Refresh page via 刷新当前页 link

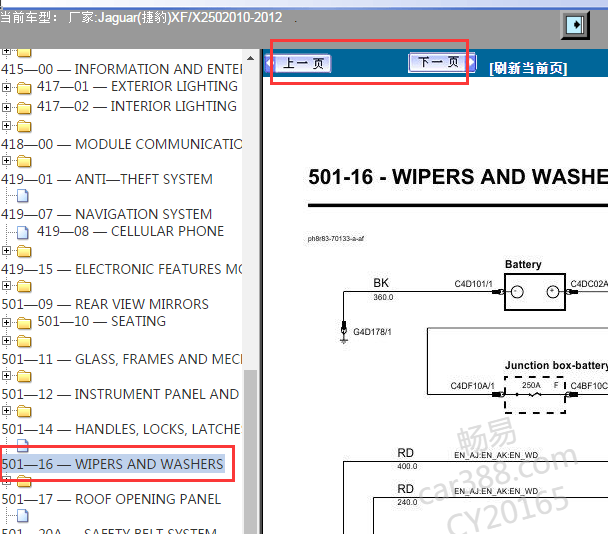pos(528,69)
